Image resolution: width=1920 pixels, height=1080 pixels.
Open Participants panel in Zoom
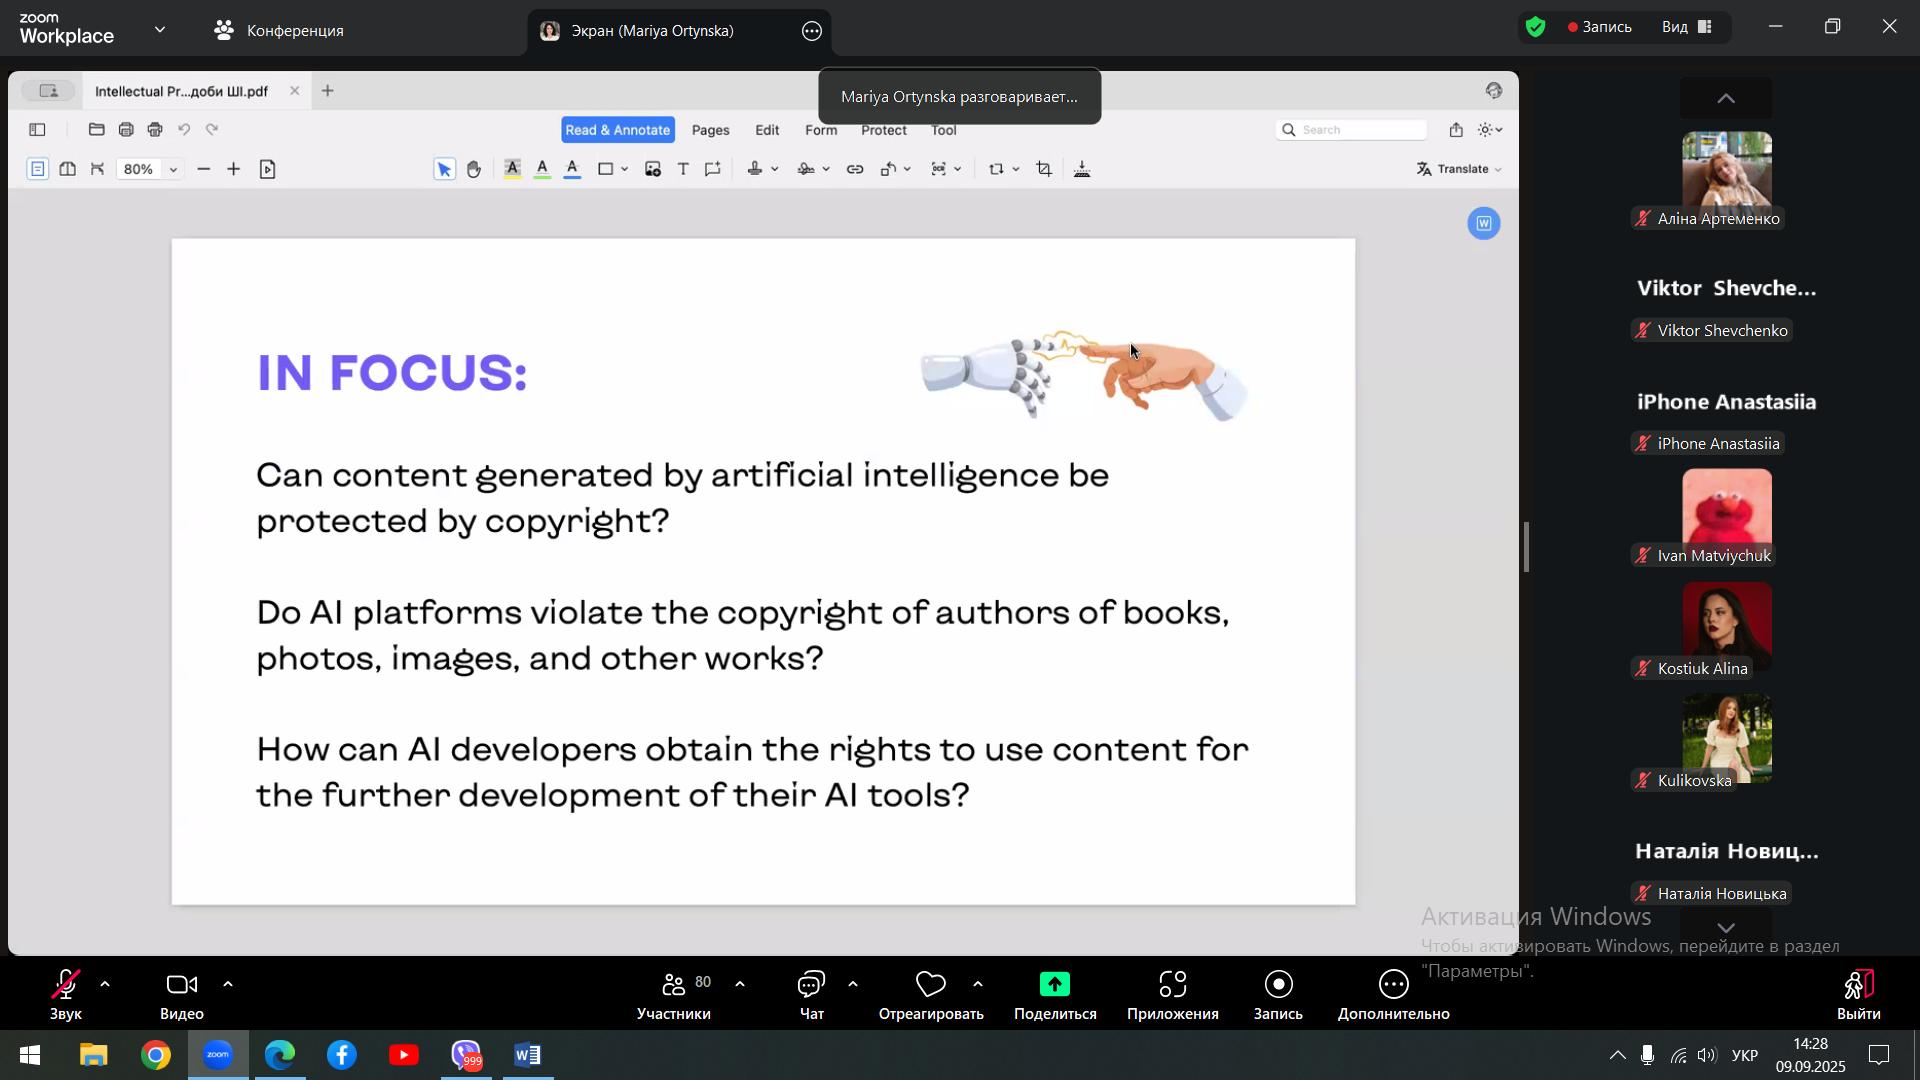tap(675, 997)
